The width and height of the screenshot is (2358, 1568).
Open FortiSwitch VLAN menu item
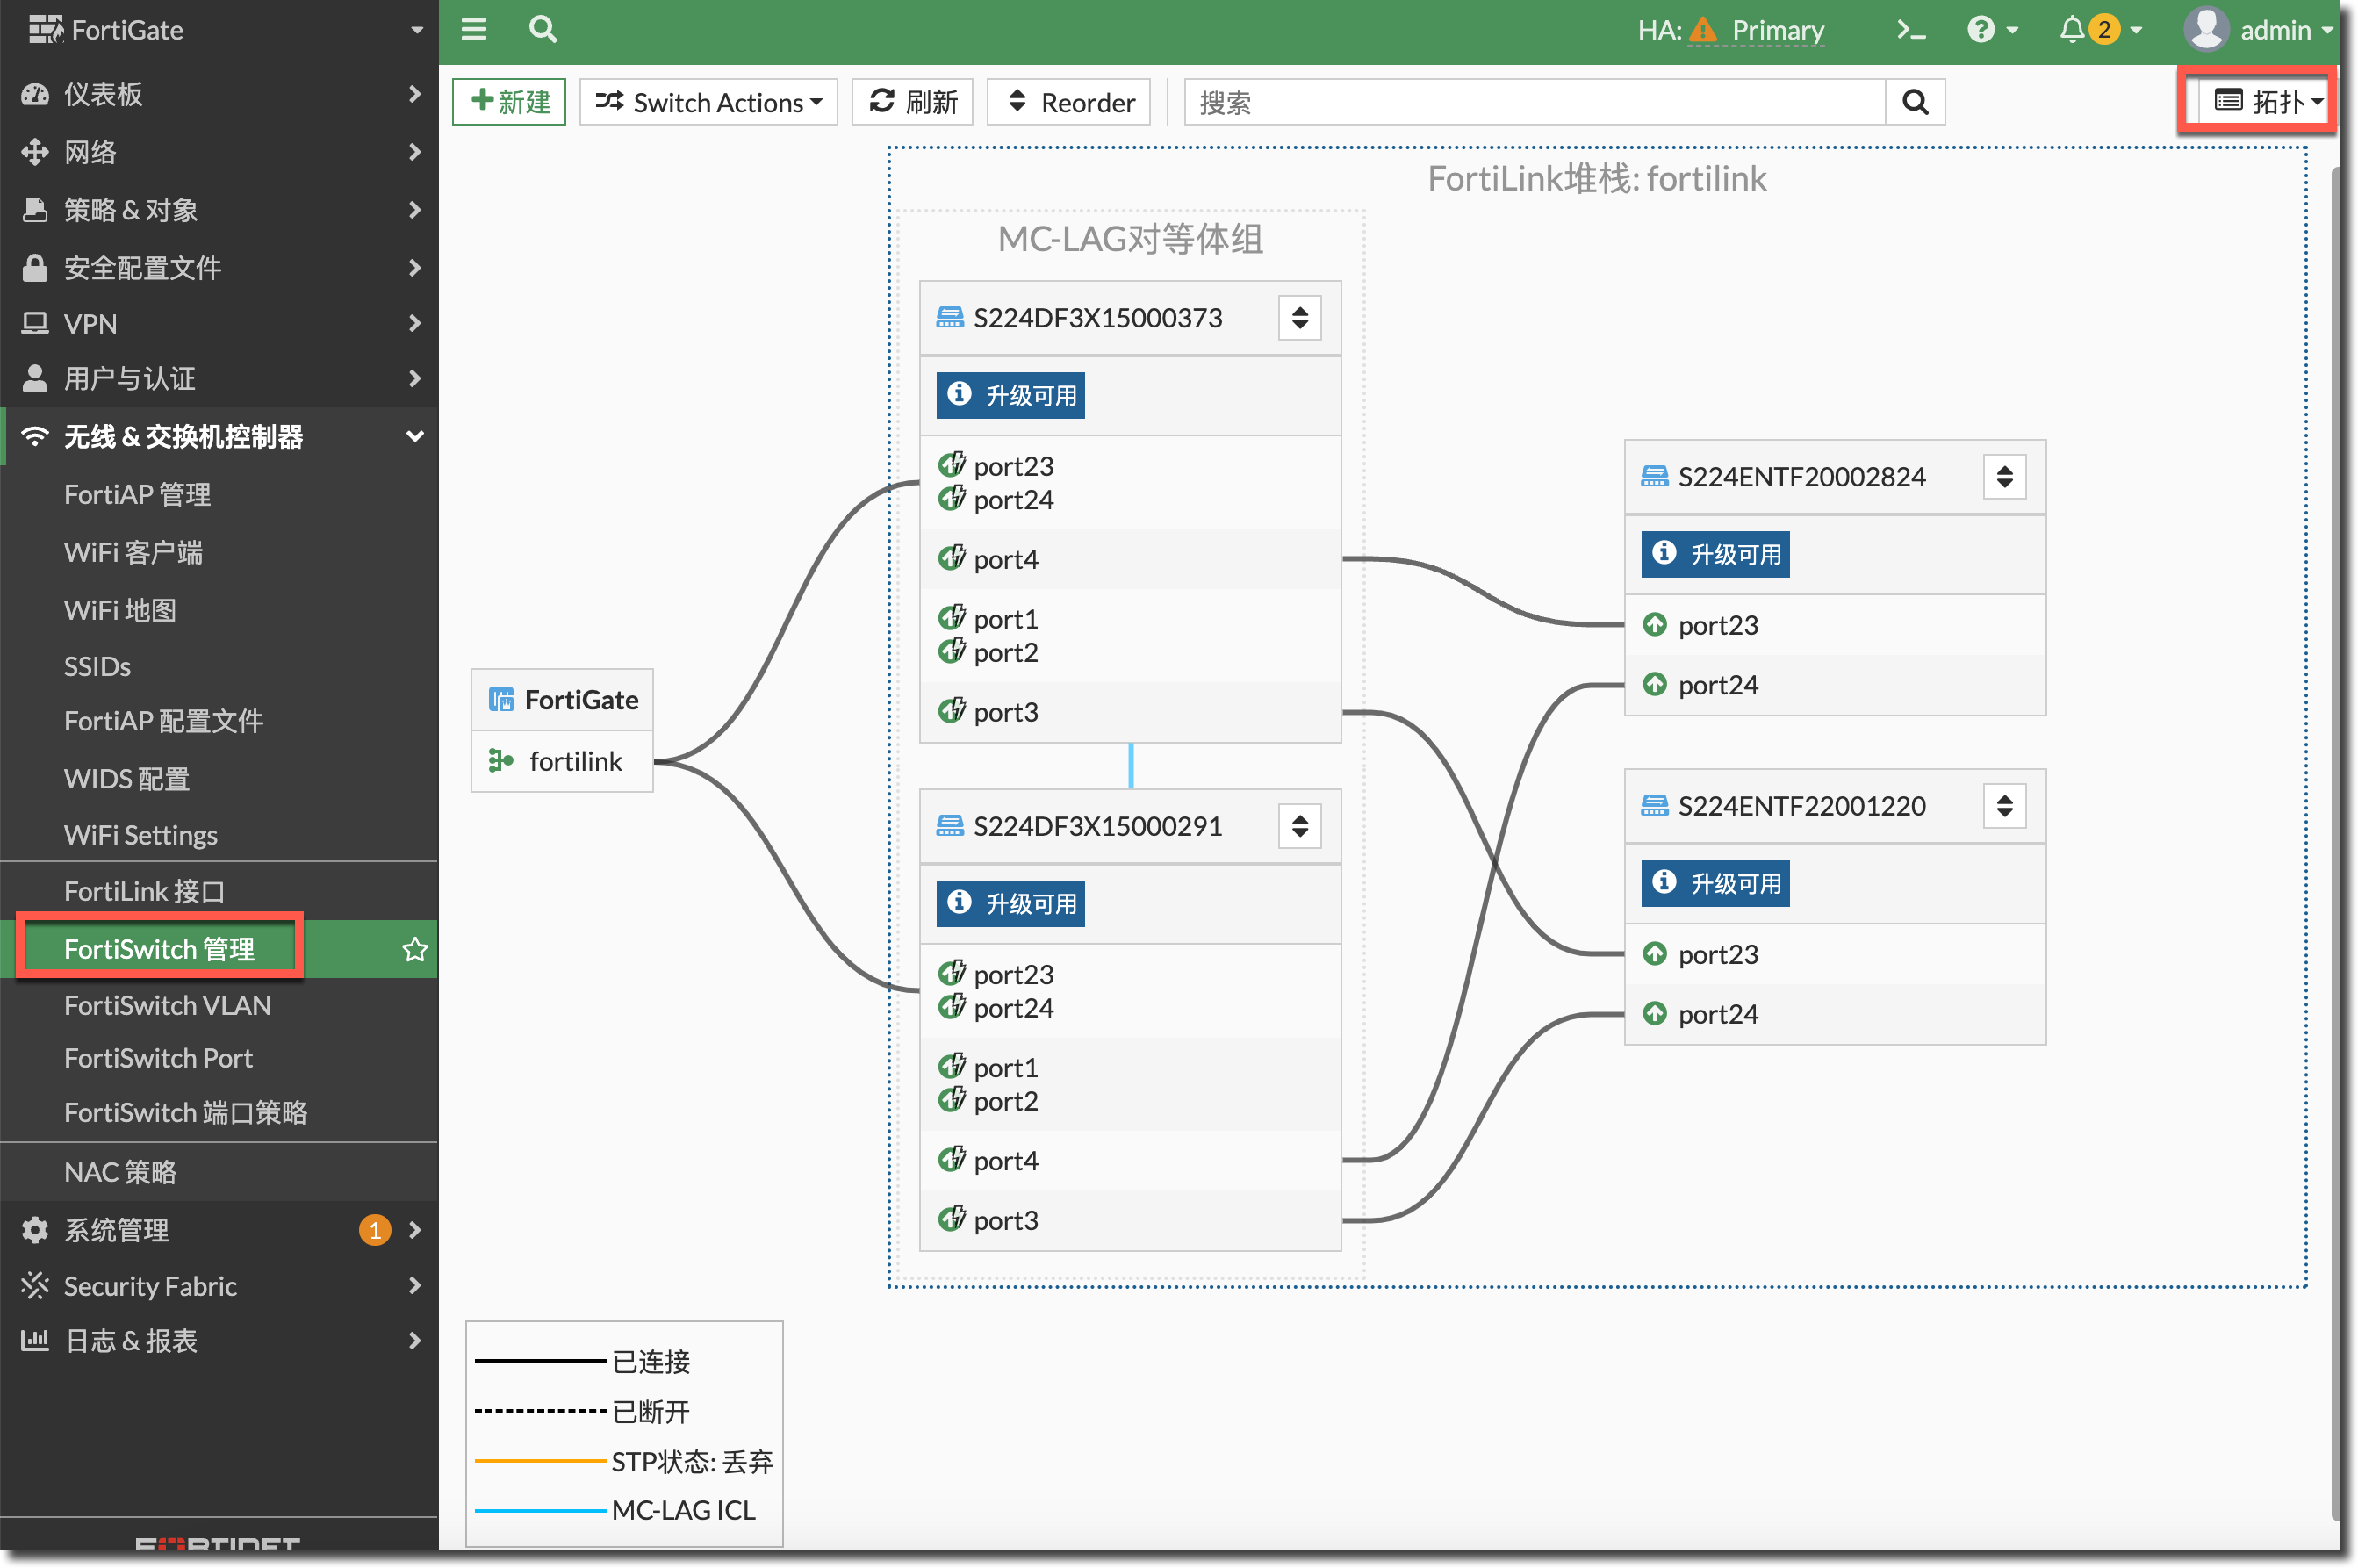[167, 1005]
